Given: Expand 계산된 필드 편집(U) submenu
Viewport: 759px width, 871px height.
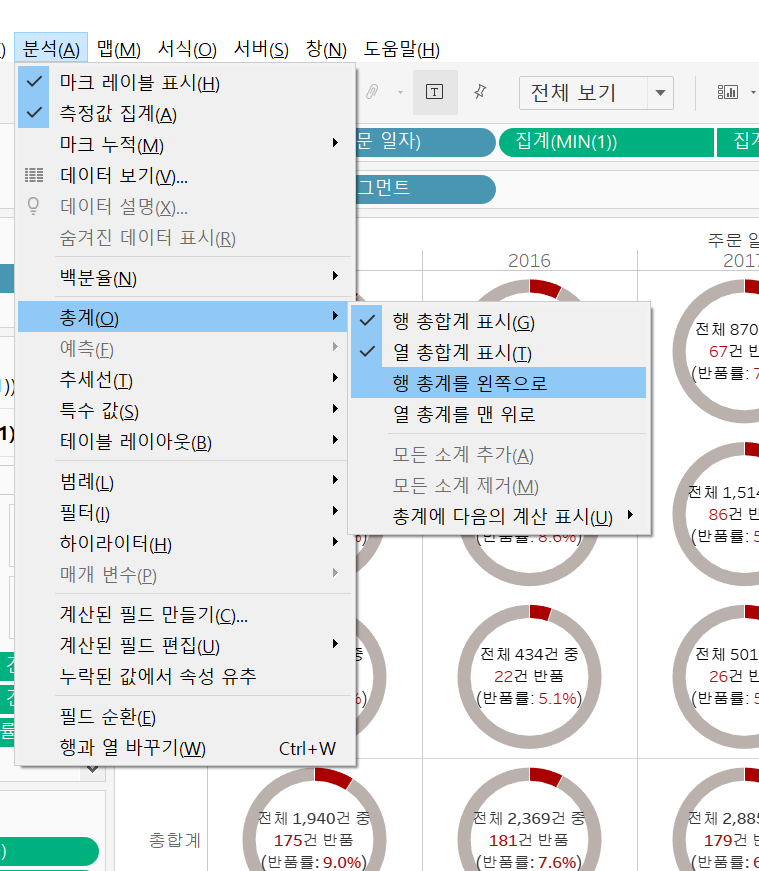Looking at the screenshot, I should point(186,645).
